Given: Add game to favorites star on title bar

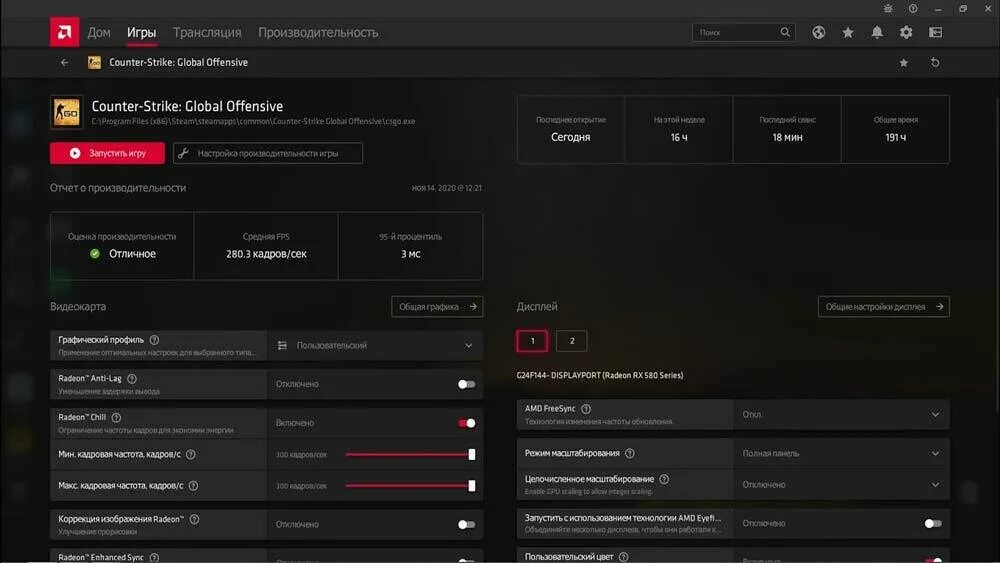Looking at the screenshot, I should (904, 62).
